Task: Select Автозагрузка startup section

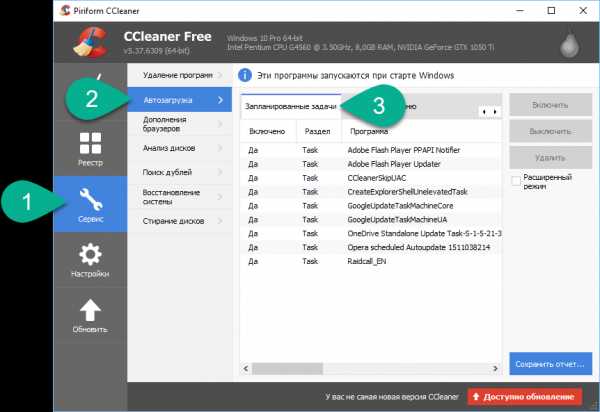Action: click(x=179, y=99)
